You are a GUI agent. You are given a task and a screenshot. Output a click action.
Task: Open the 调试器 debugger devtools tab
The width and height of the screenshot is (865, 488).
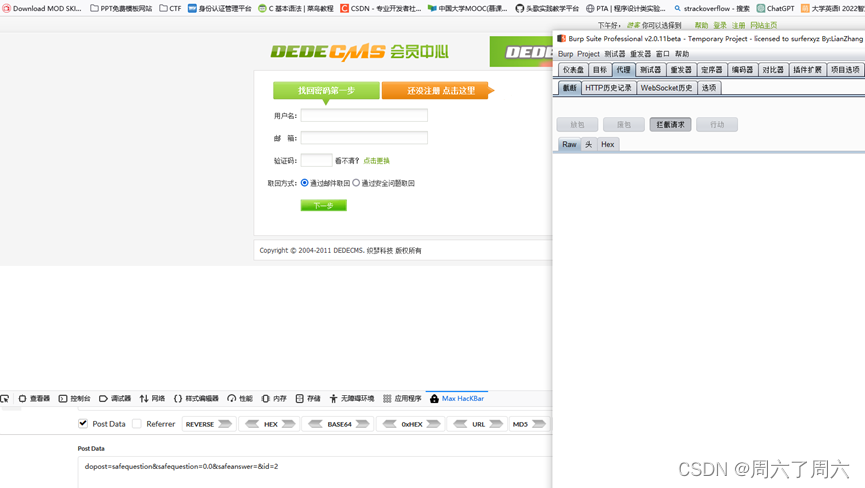[x=115, y=398]
